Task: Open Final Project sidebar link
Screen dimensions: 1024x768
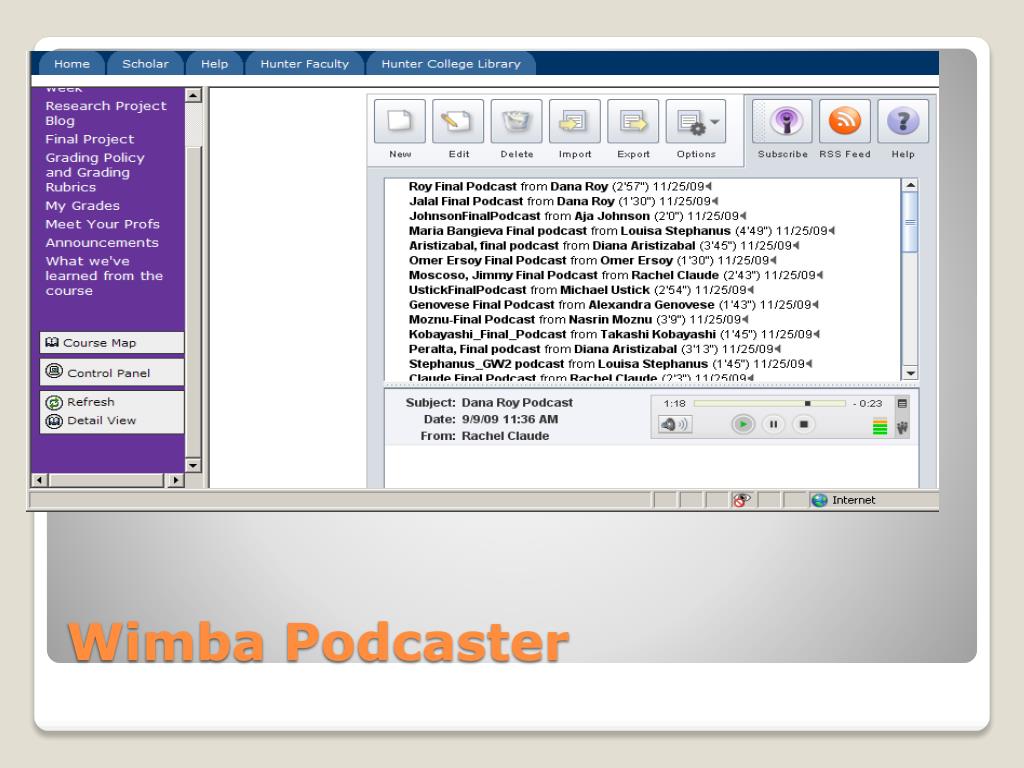Action: pos(89,139)
